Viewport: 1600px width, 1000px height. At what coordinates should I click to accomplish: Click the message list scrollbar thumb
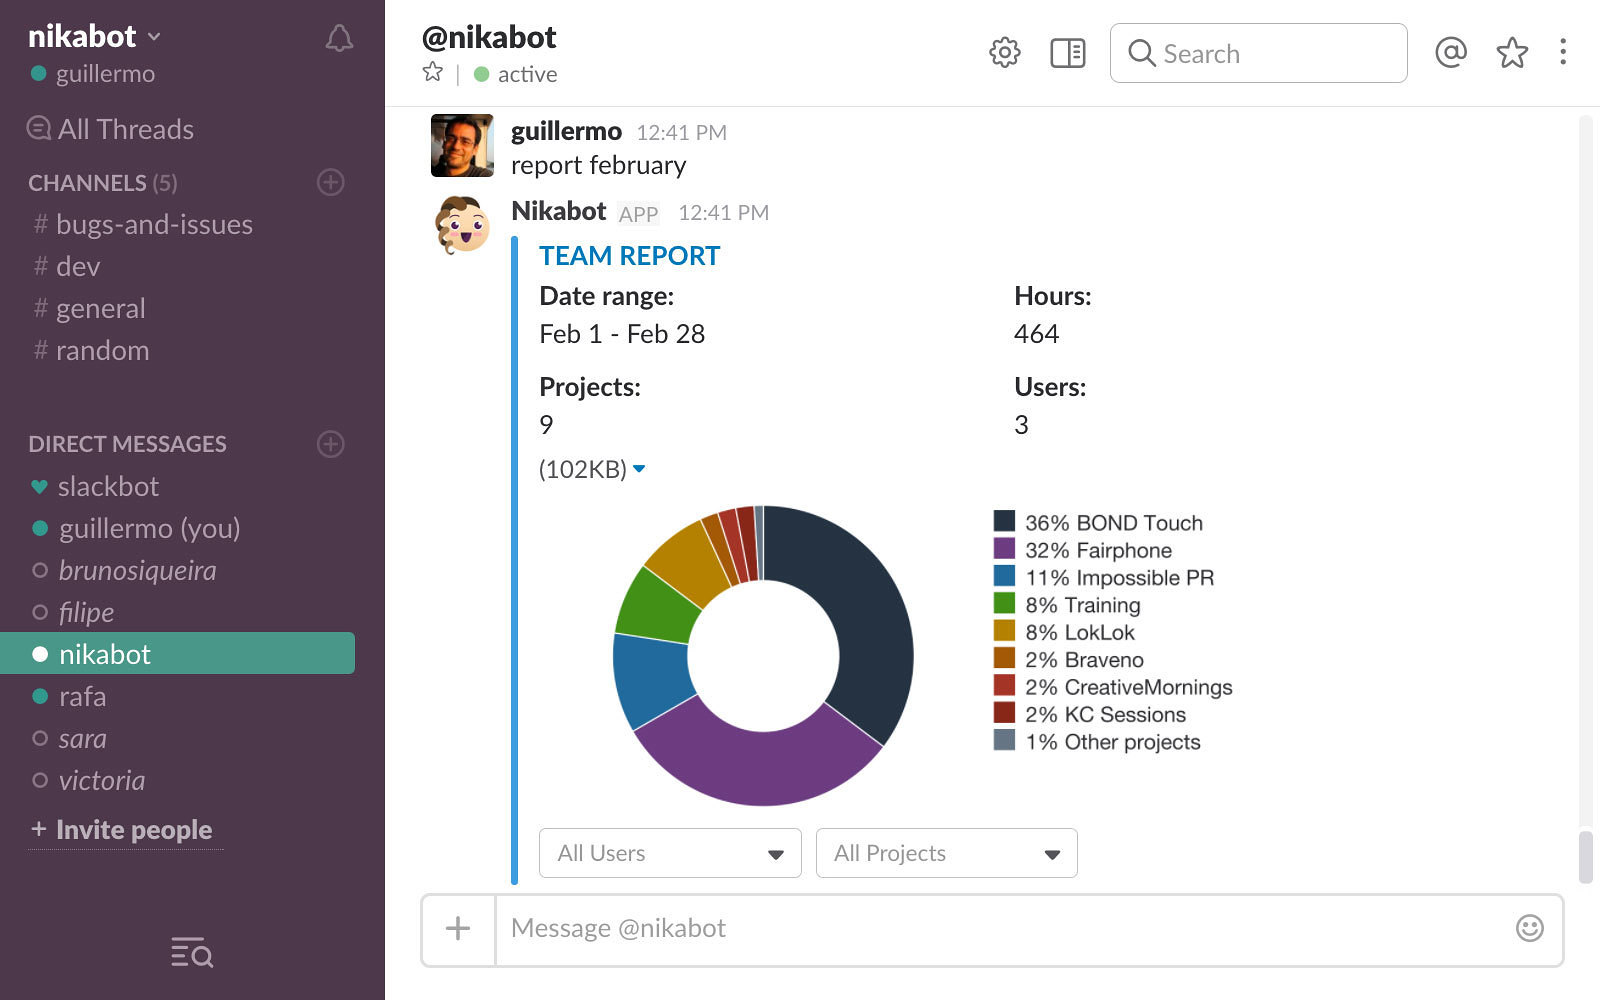coord(1585,857)
